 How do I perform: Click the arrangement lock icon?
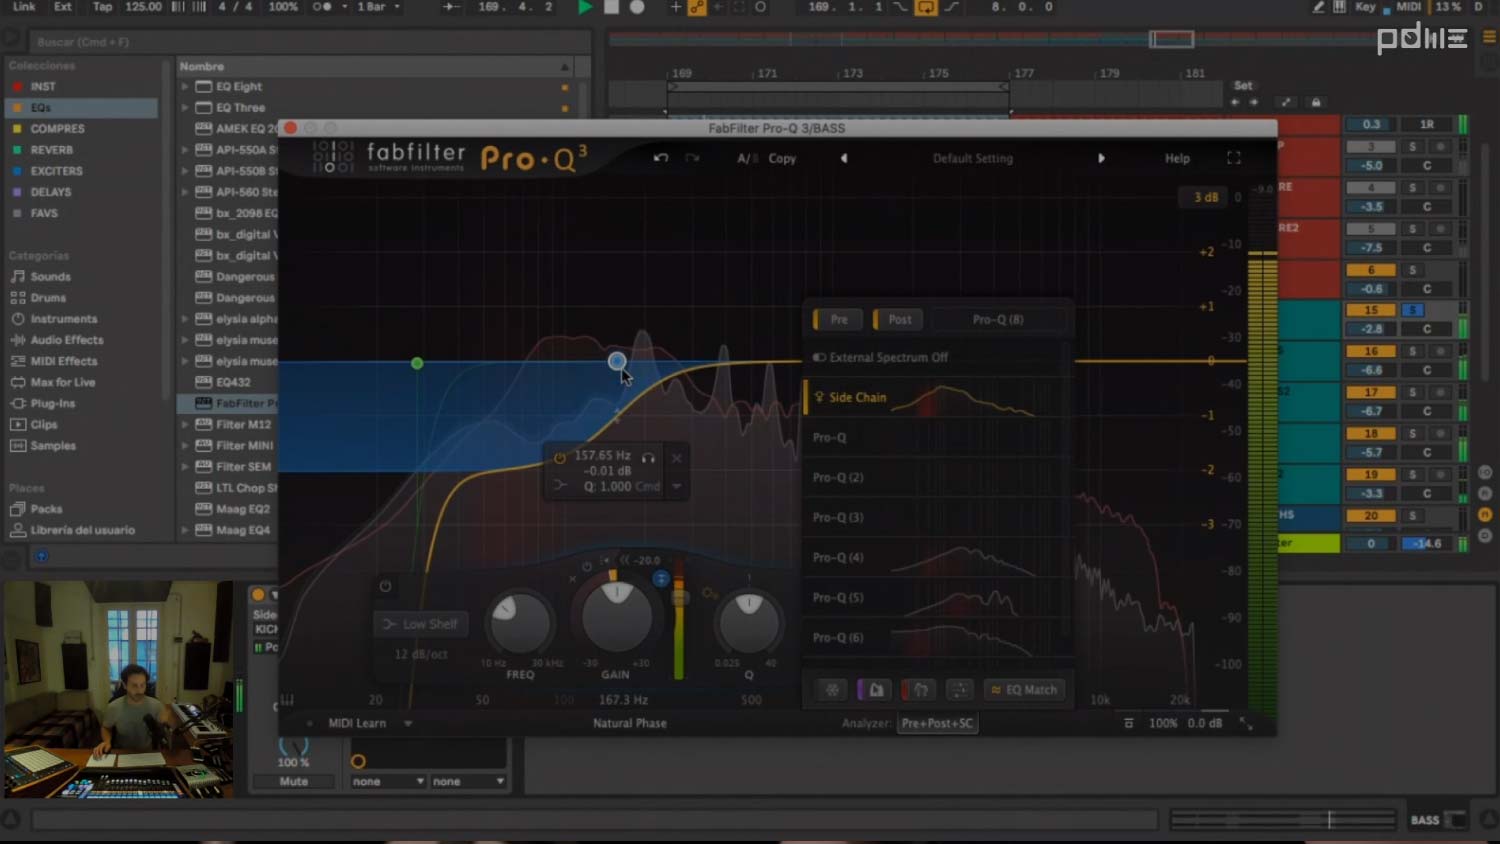click(x=1316, y=102)
